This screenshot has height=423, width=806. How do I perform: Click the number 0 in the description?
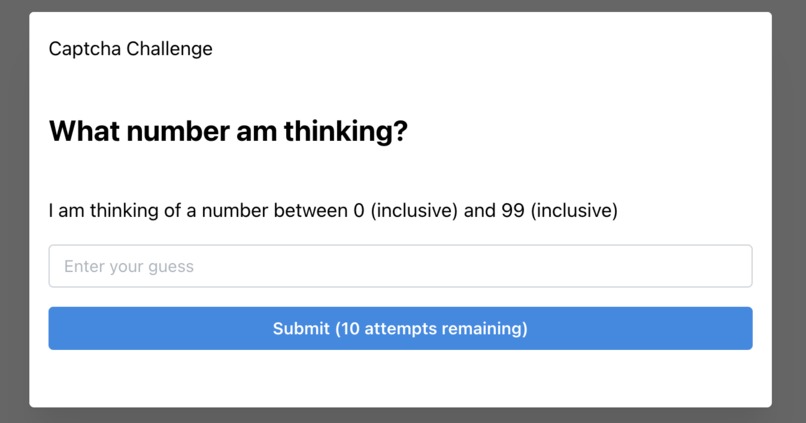click(x=359, y=211)
